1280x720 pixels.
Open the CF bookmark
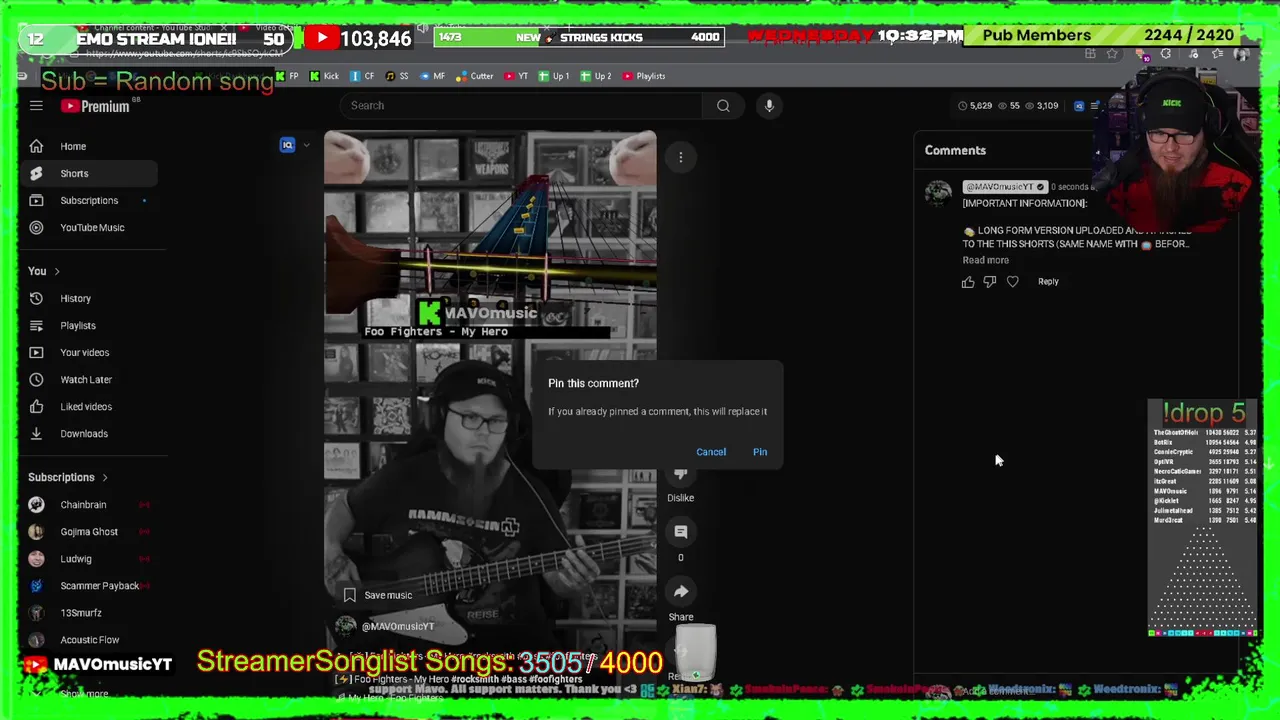point(363,76)
